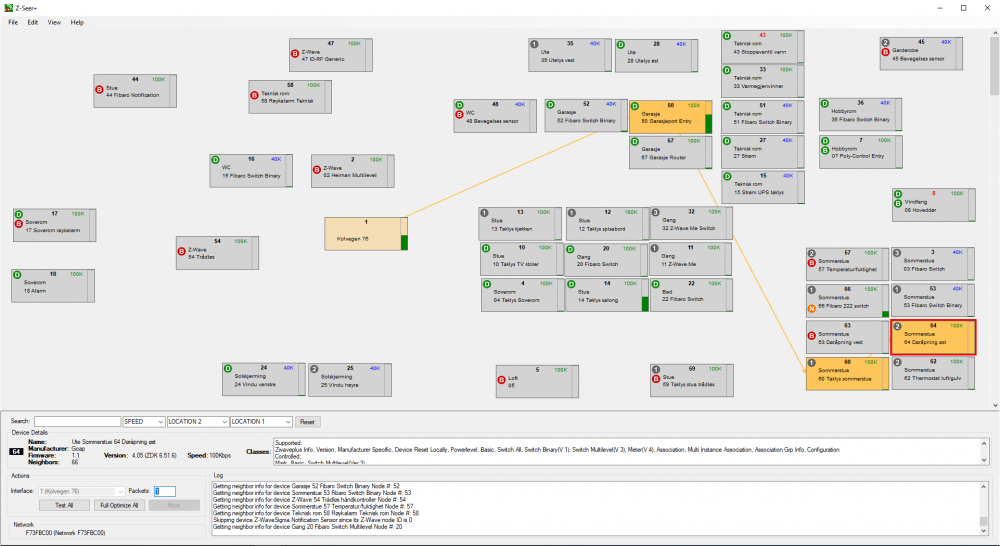Click the red B badge on Heiman Multilevel node

click(317, 170)
